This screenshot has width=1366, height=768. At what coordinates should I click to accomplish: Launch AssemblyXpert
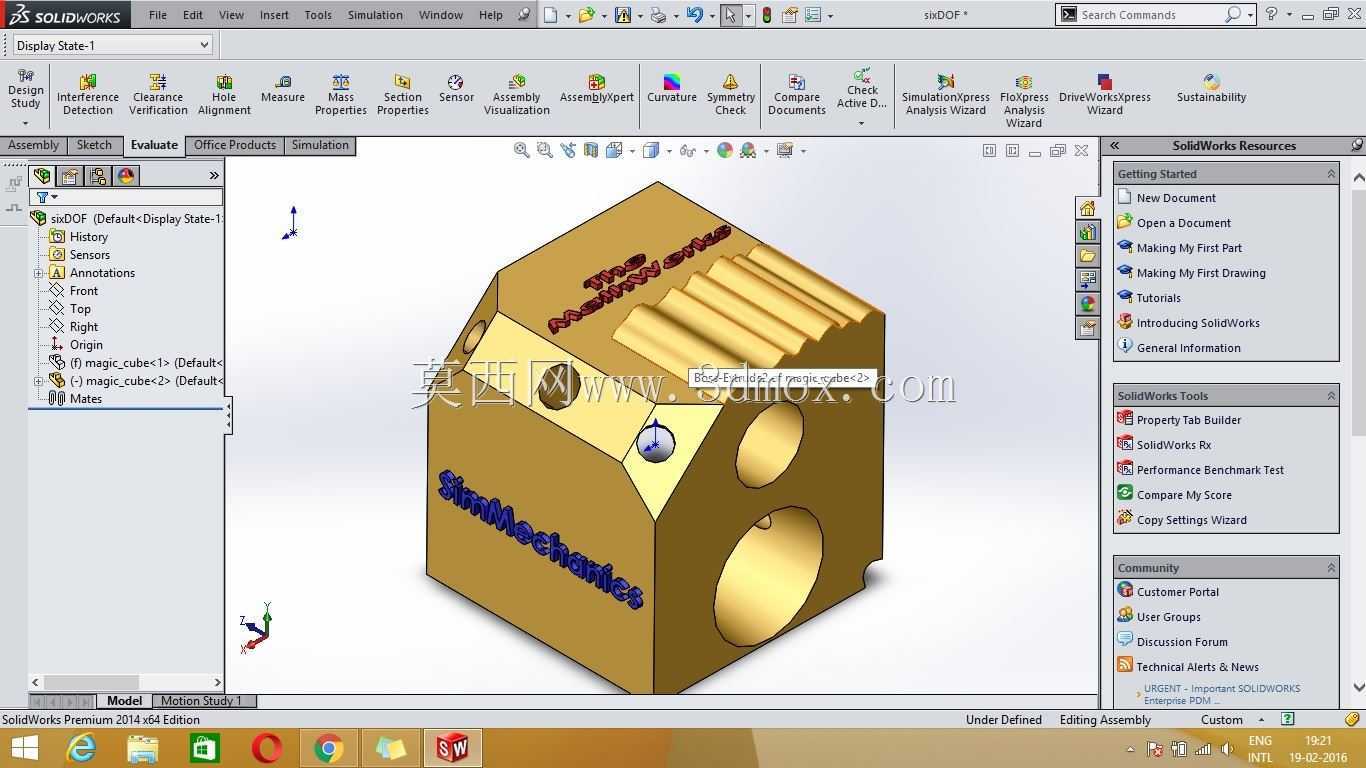click(x=597, y=88)
